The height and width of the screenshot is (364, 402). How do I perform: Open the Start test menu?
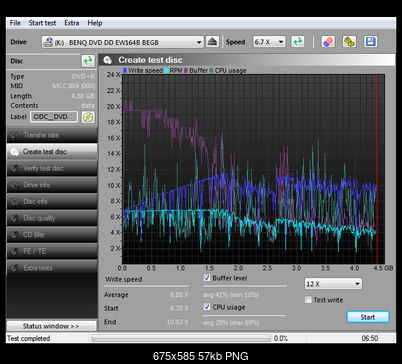click(x=42, y=23)
